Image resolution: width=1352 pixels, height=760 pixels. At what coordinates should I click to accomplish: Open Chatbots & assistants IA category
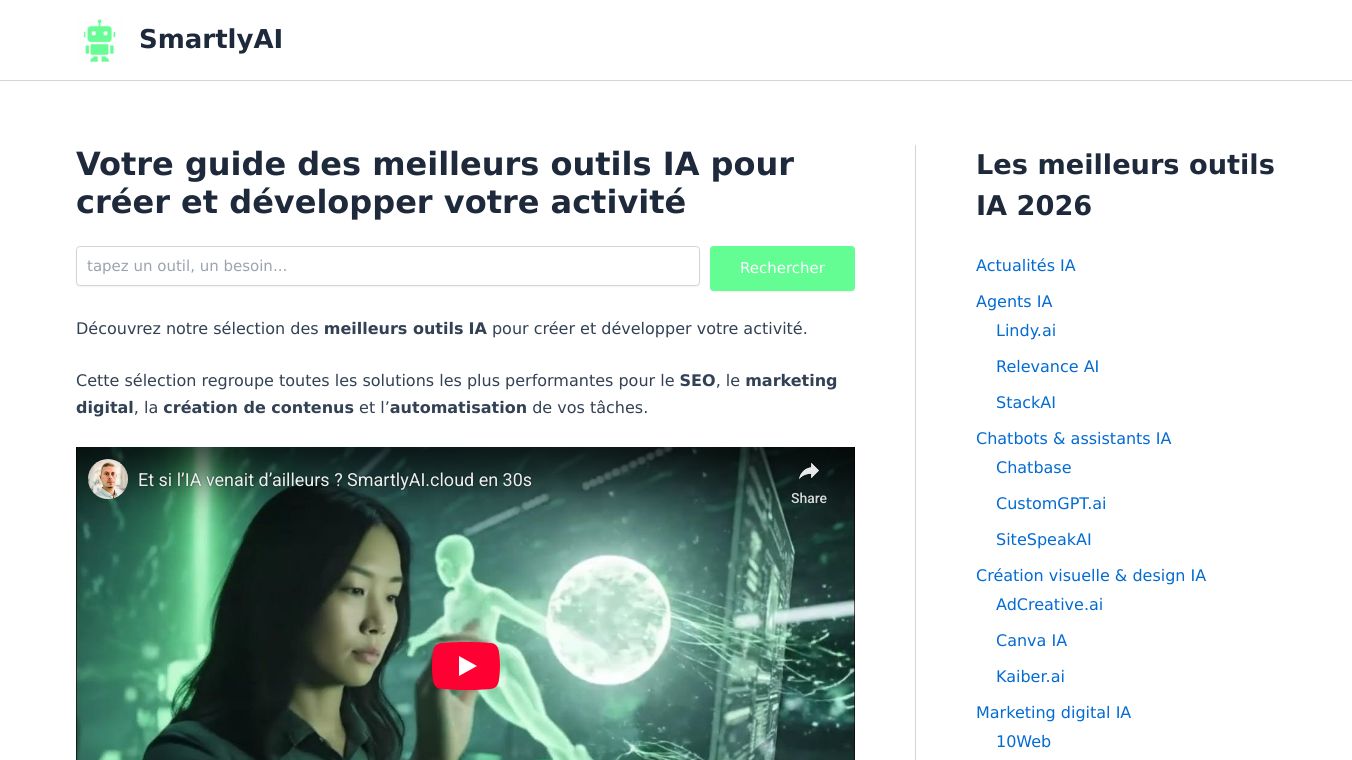(x=1073, y=438)
